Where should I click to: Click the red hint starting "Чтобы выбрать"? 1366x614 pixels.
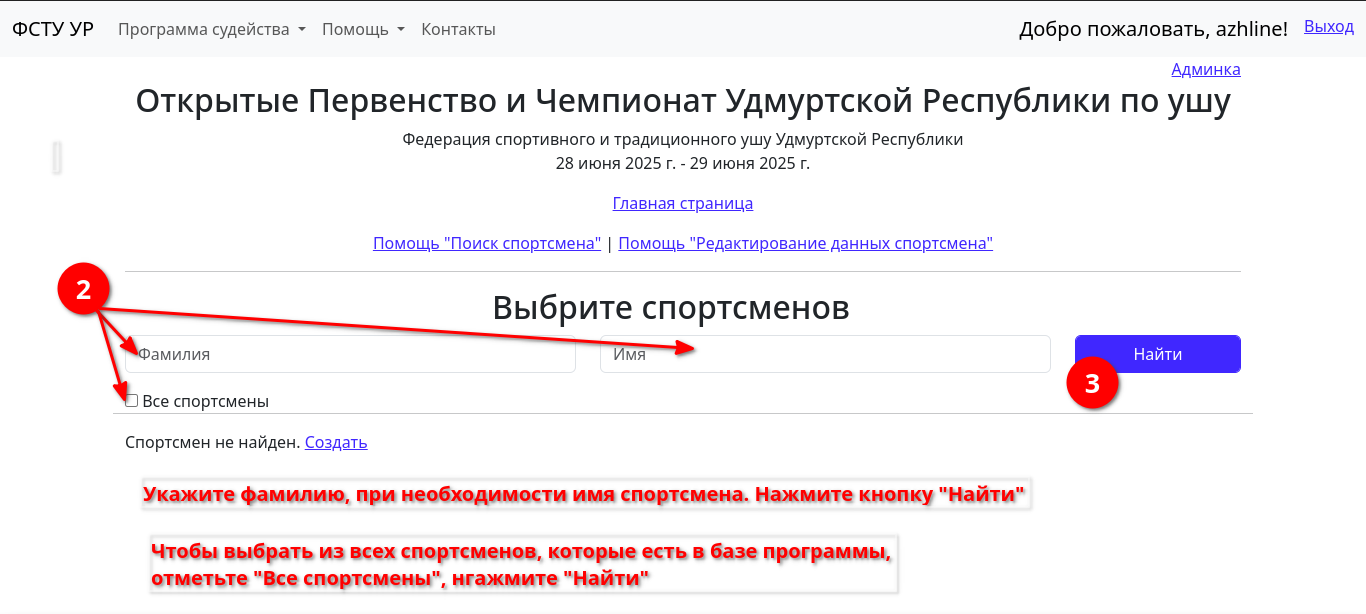click(520, 566)
